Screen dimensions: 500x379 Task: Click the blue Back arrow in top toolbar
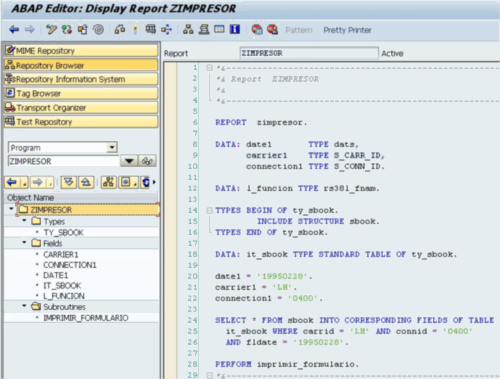click(14, 30)
